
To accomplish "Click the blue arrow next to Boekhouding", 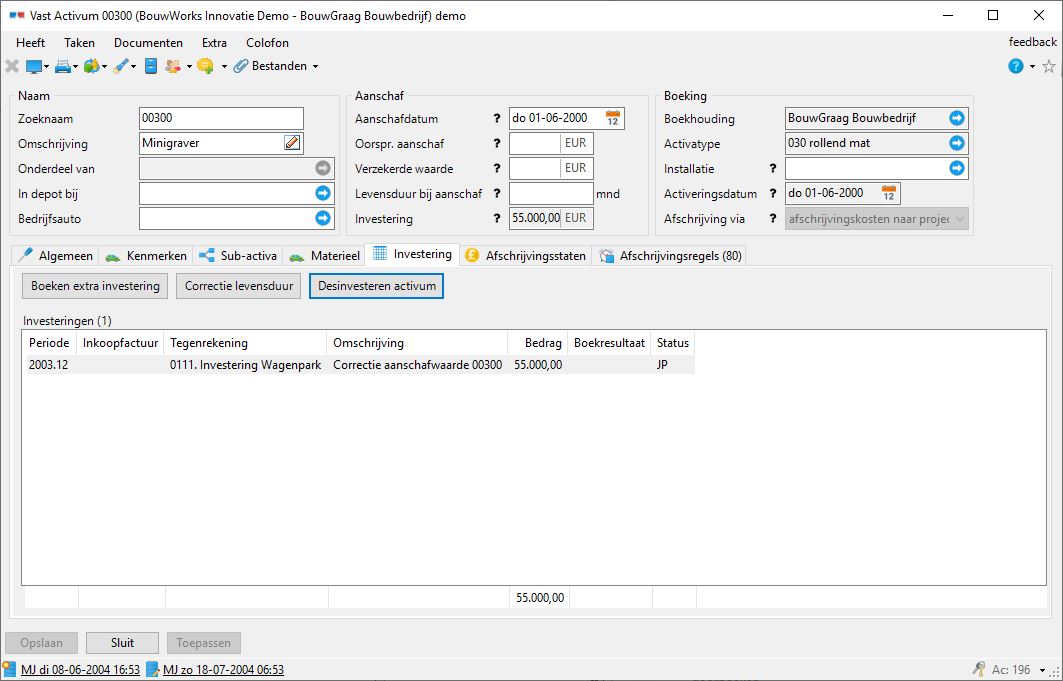I will 957,118.
